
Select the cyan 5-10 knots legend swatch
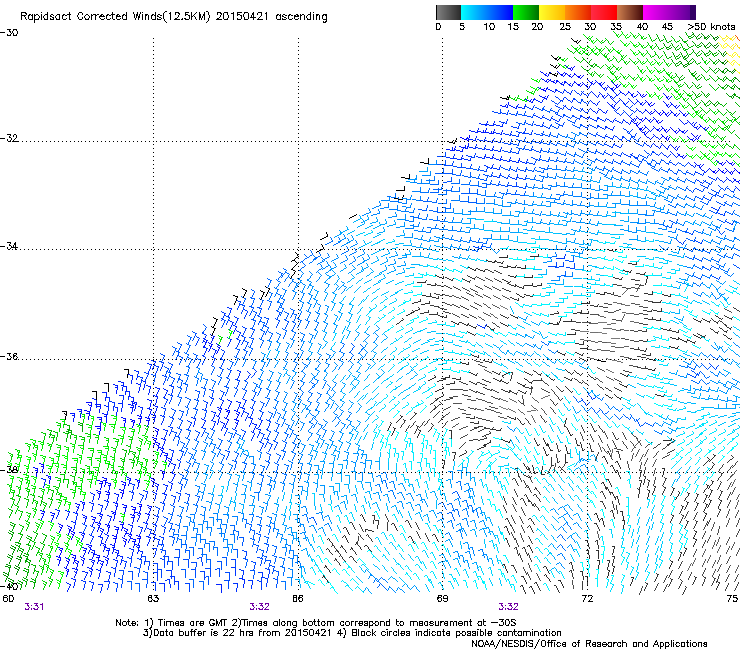(474, 12)
